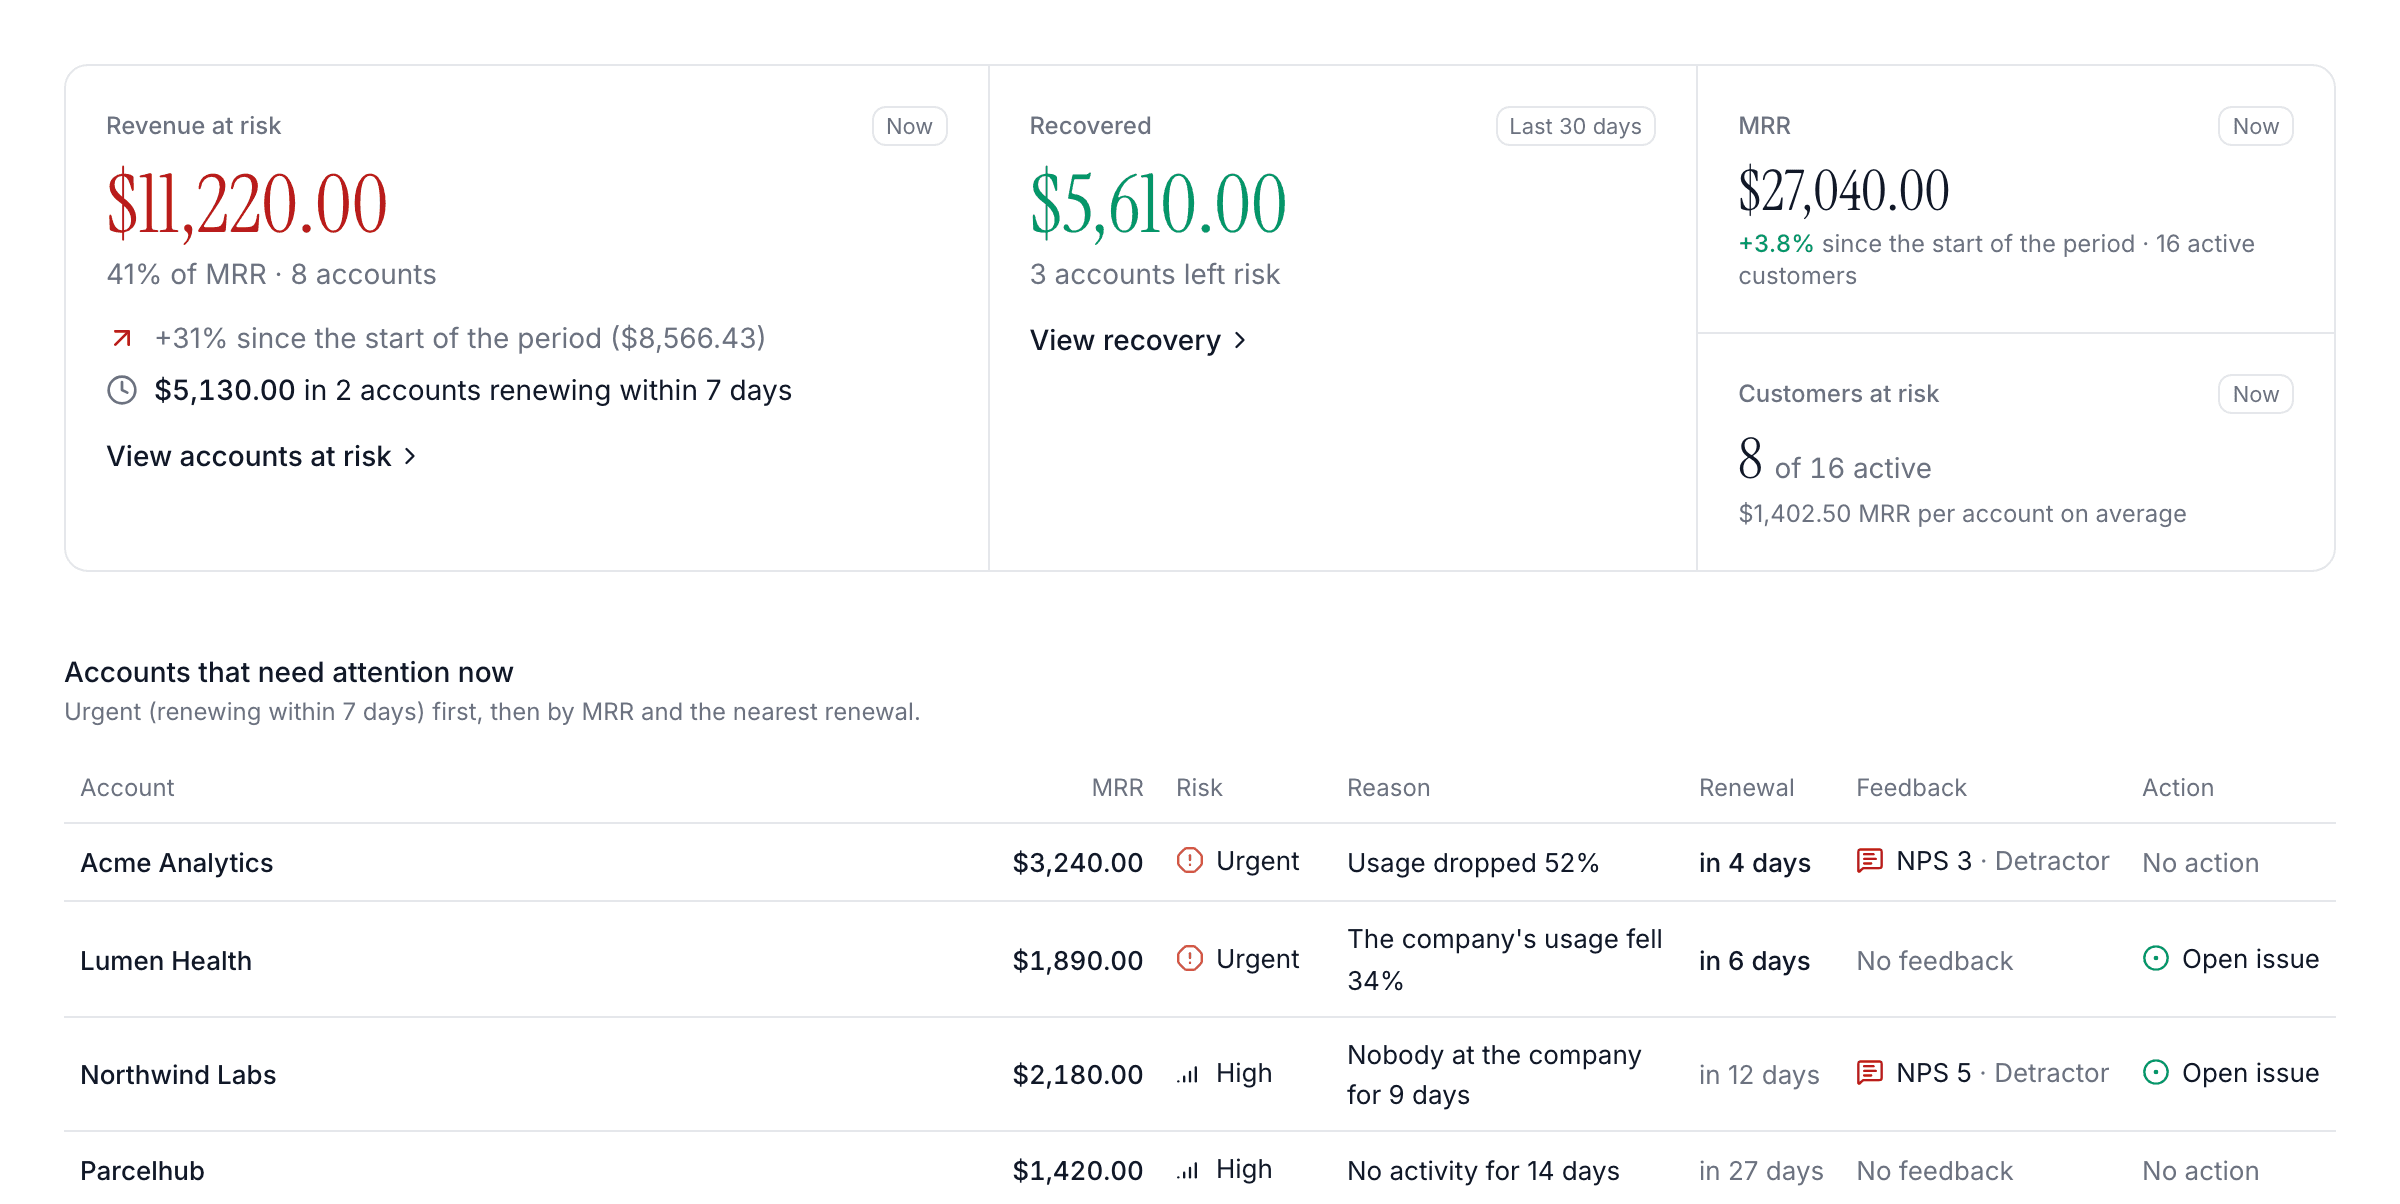This screenshot has height=1204, width=2400.
Task: Open View accounts at risk link
Action: tap(261, 456)
